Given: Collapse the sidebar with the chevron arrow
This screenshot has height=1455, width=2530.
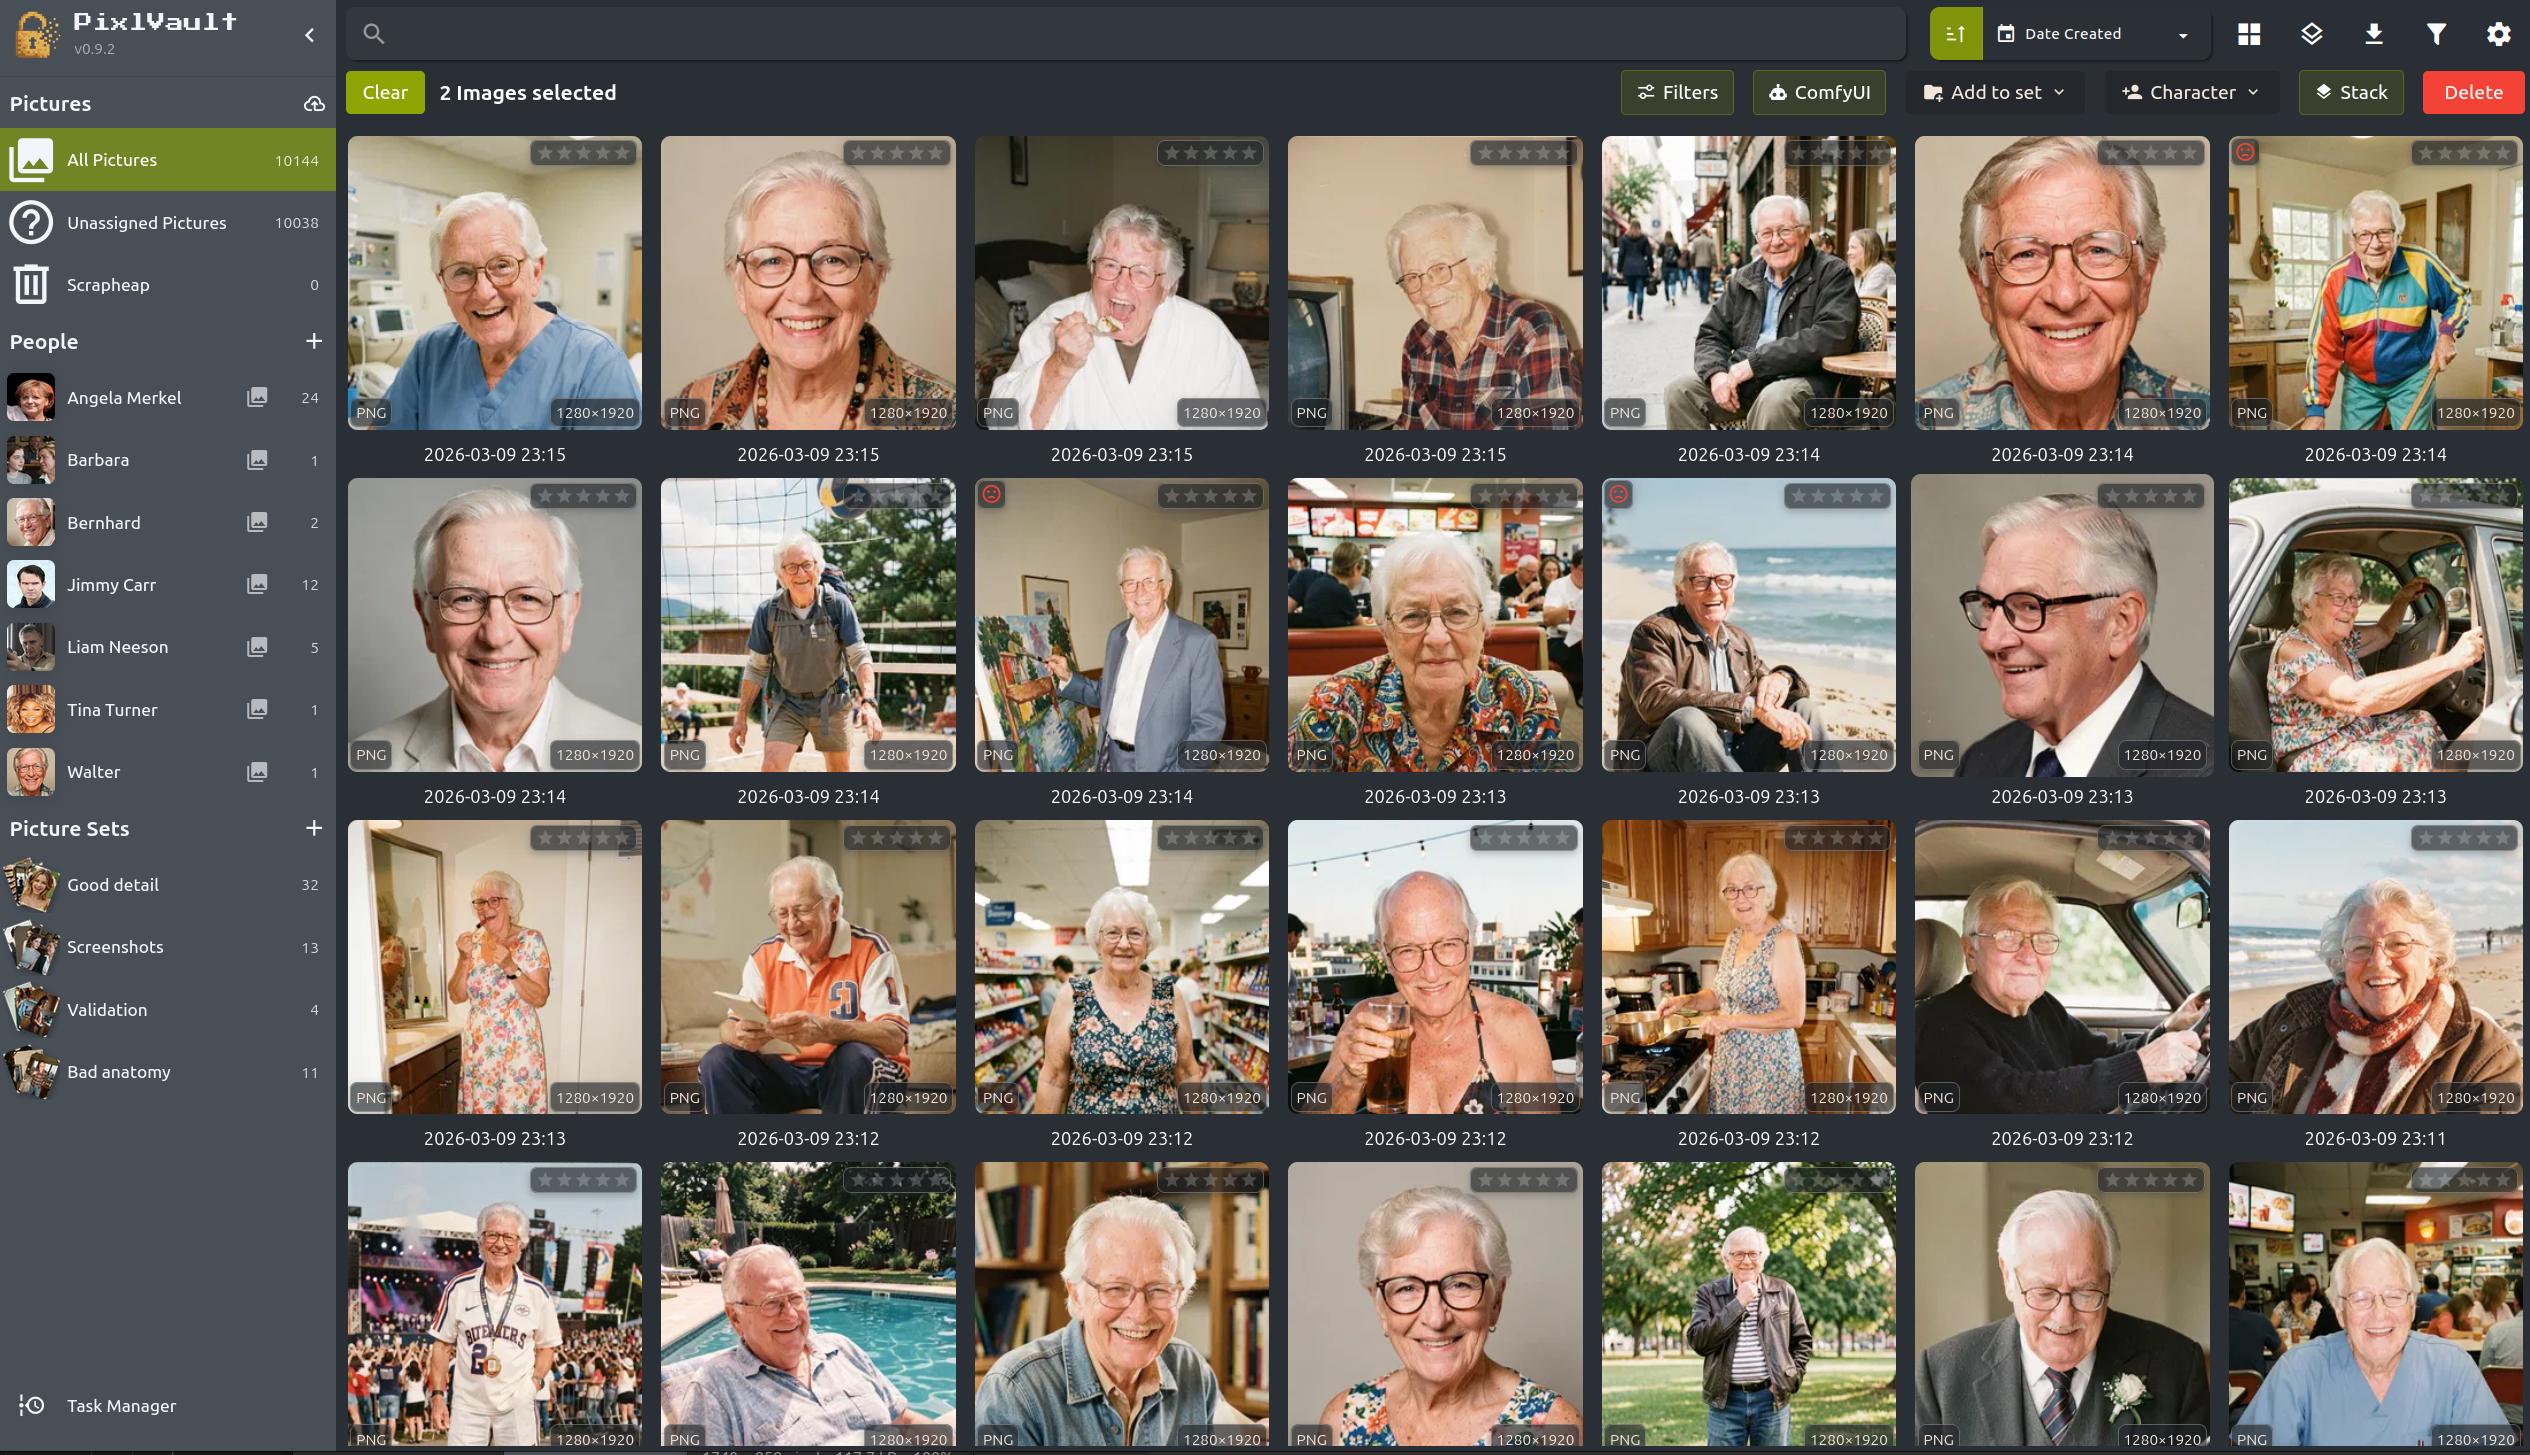Looking at the screenshot, I should click(310, 35).
